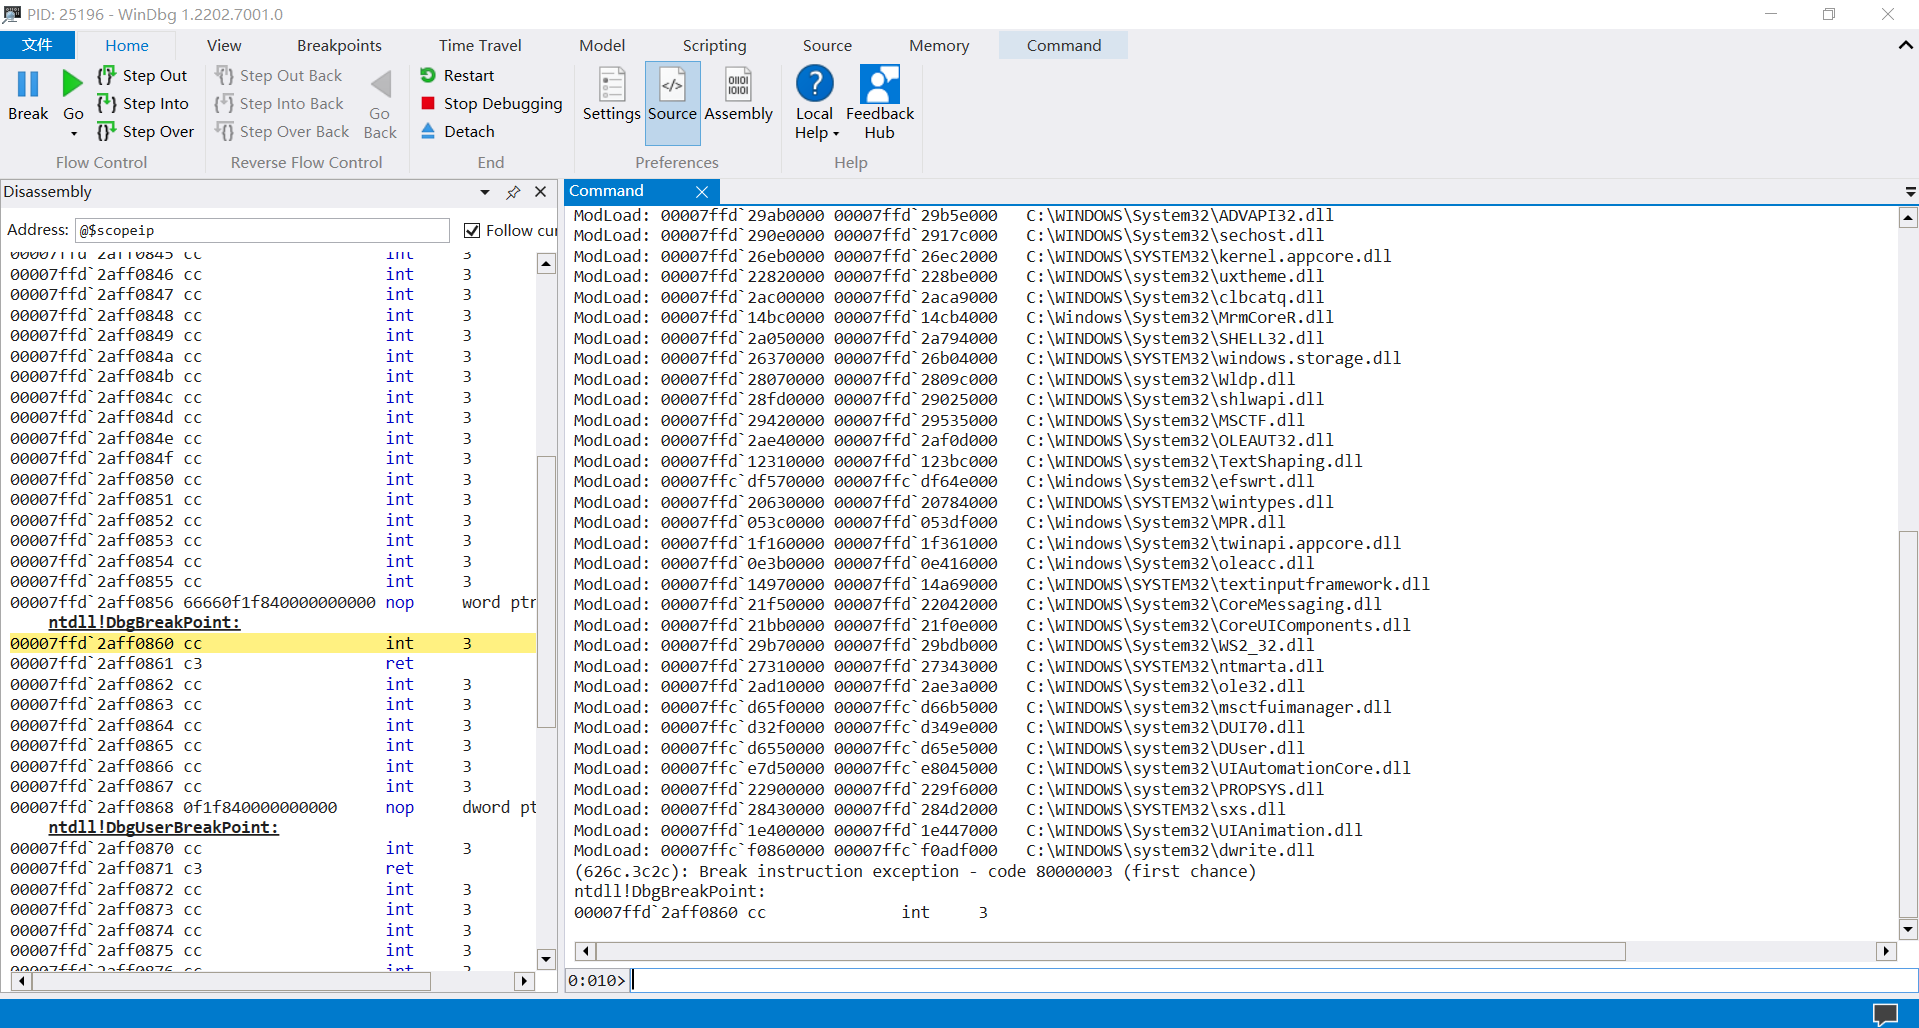
Task: Click Command output vertical scrollbar thumb
Action: (x=1908, y=724)
